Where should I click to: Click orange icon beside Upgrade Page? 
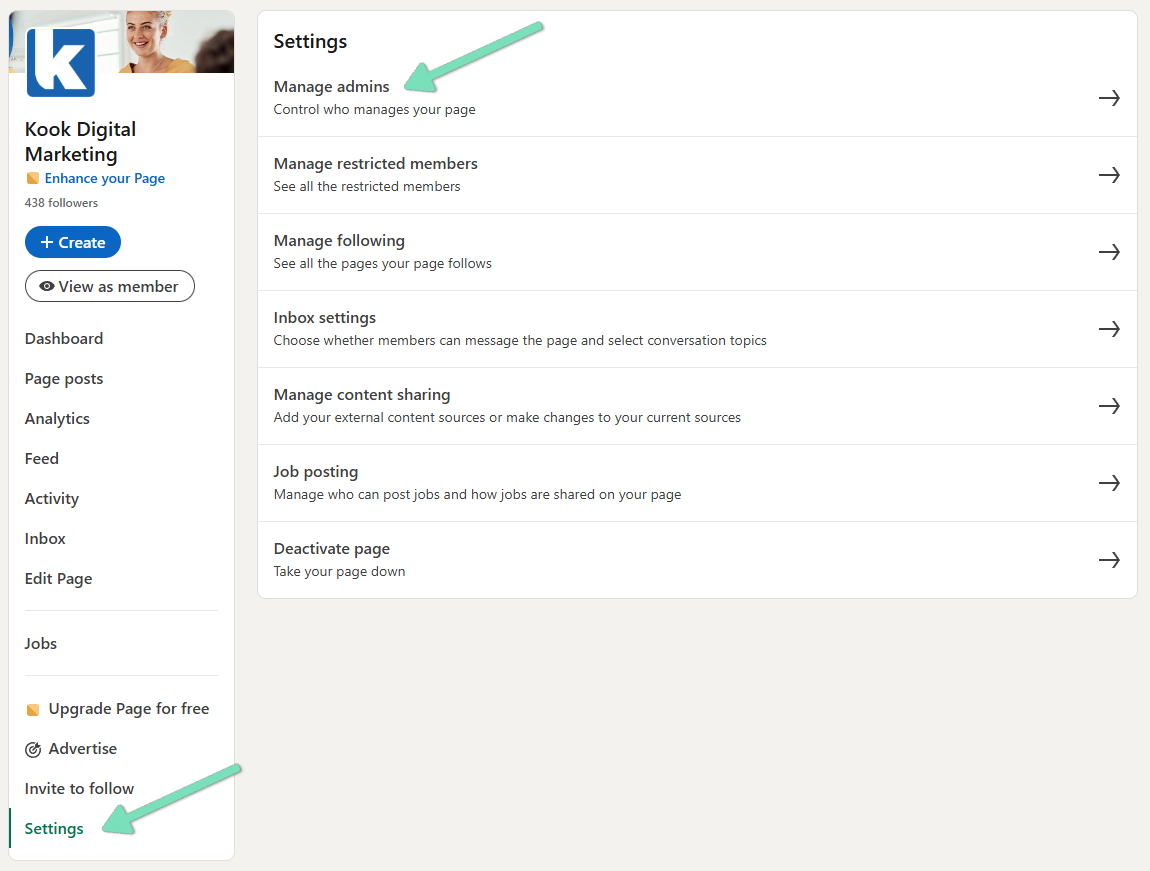(33, 709)
